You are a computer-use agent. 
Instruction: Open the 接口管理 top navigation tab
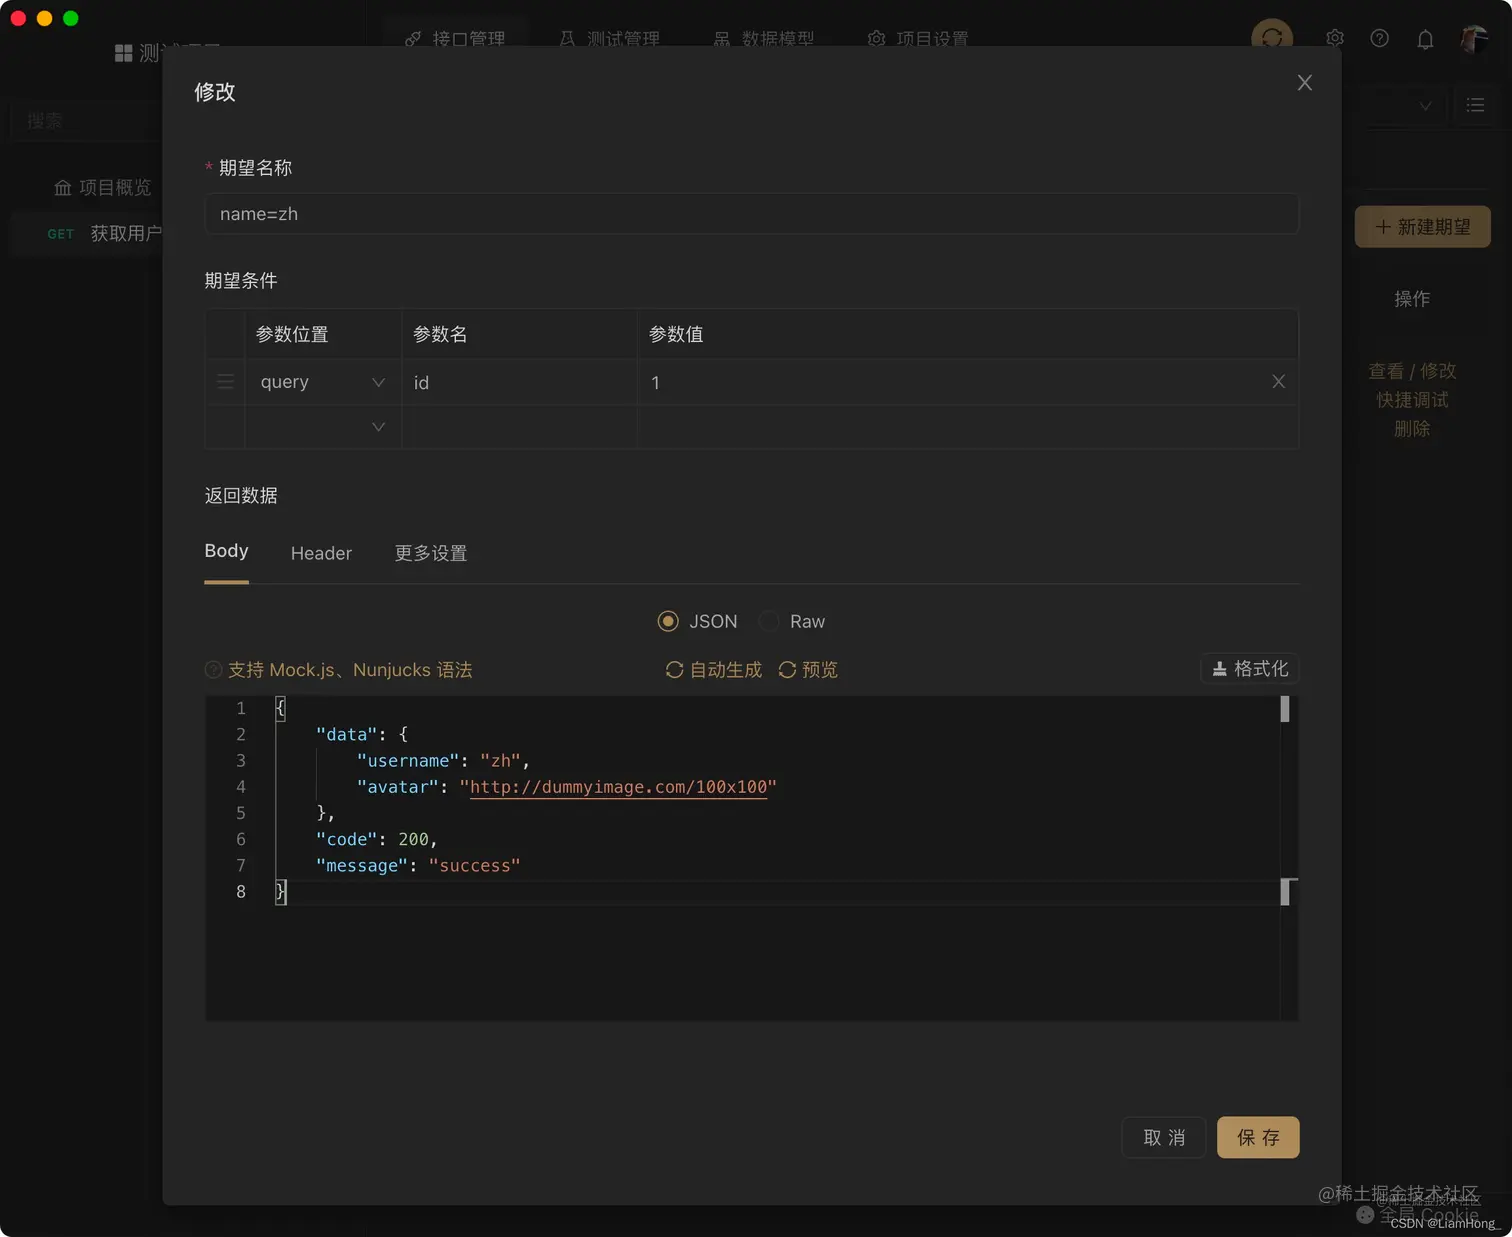pos(455,39)
